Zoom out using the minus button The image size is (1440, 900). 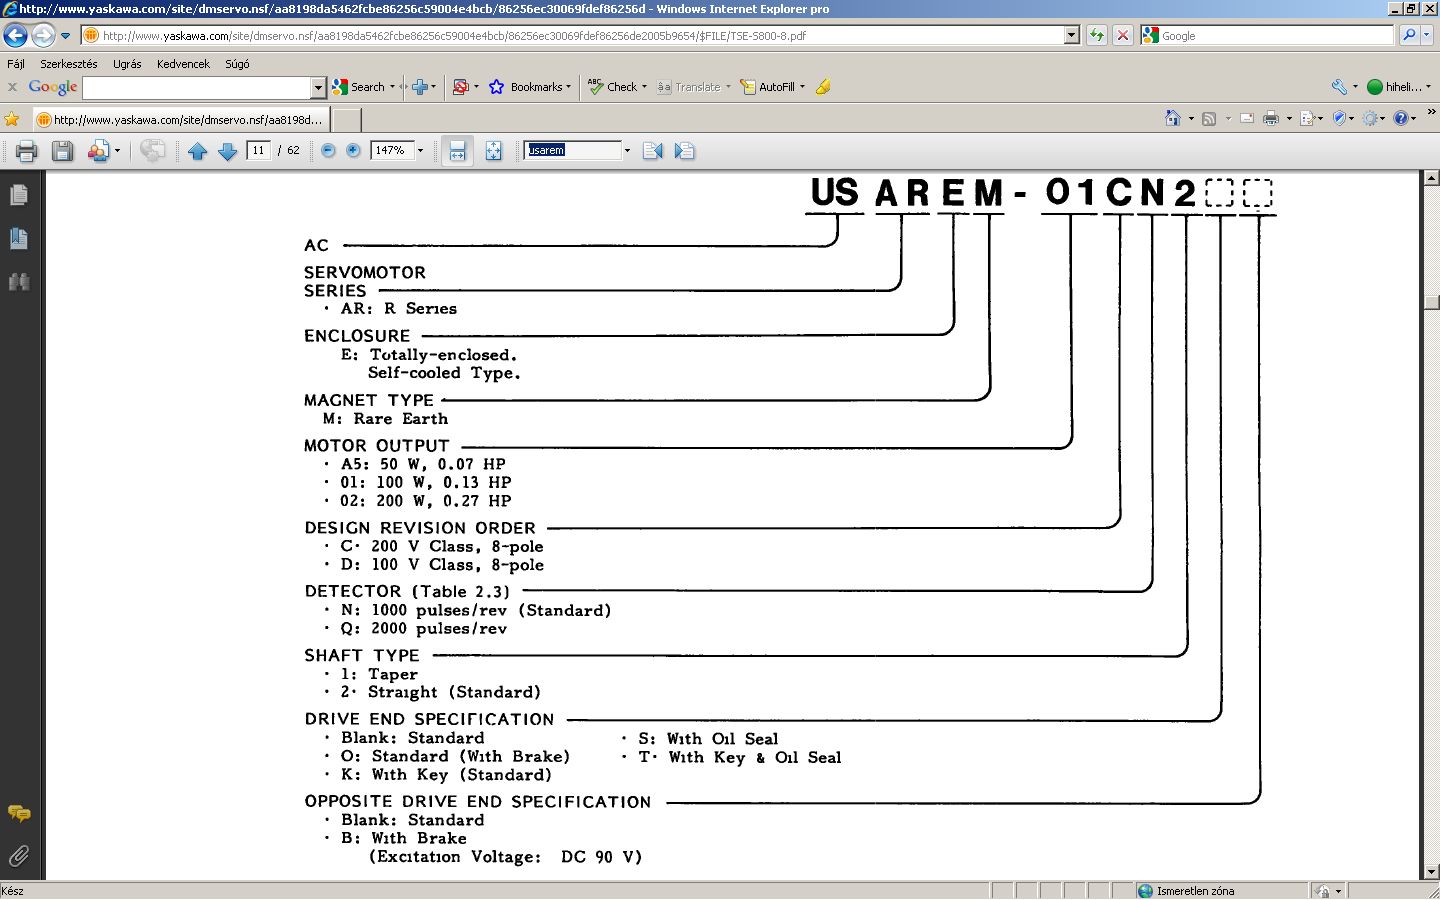pyautogui.click(x=328, y=151)
